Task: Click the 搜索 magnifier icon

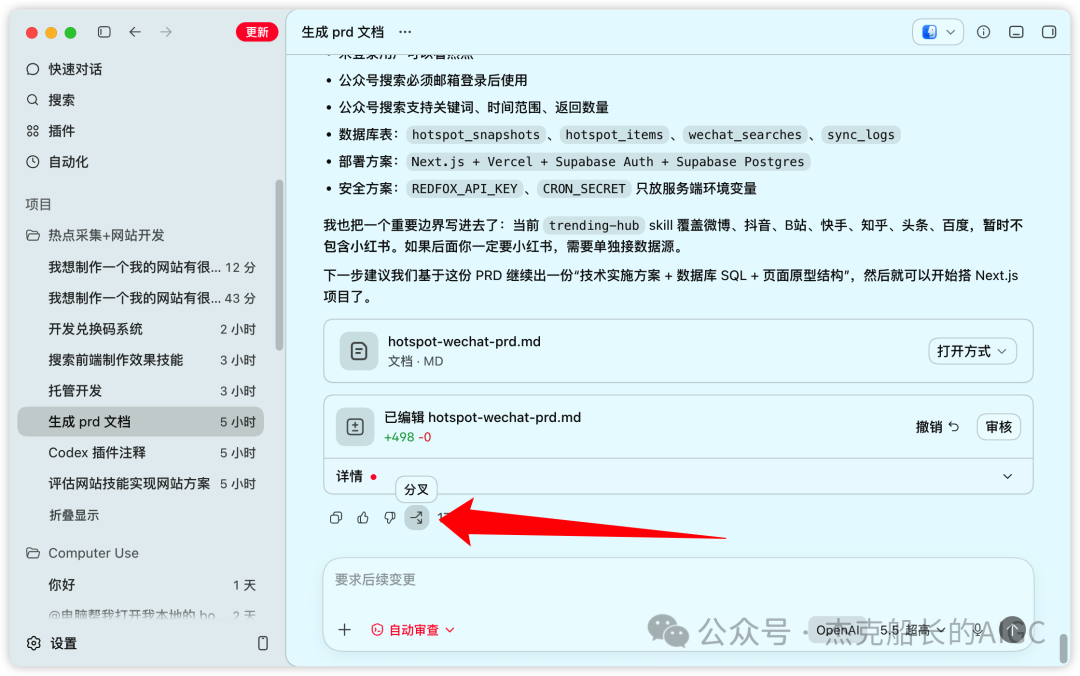Action: click(x=32, y=100)
